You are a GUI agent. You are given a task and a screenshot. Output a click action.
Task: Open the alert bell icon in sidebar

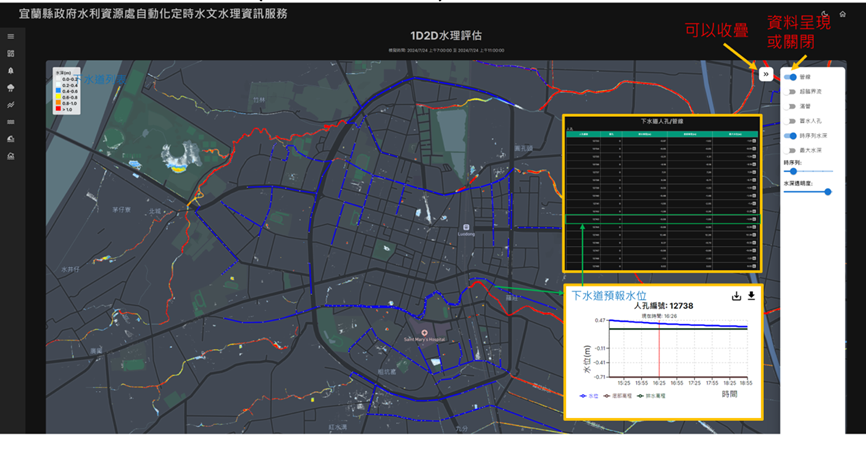11,71
